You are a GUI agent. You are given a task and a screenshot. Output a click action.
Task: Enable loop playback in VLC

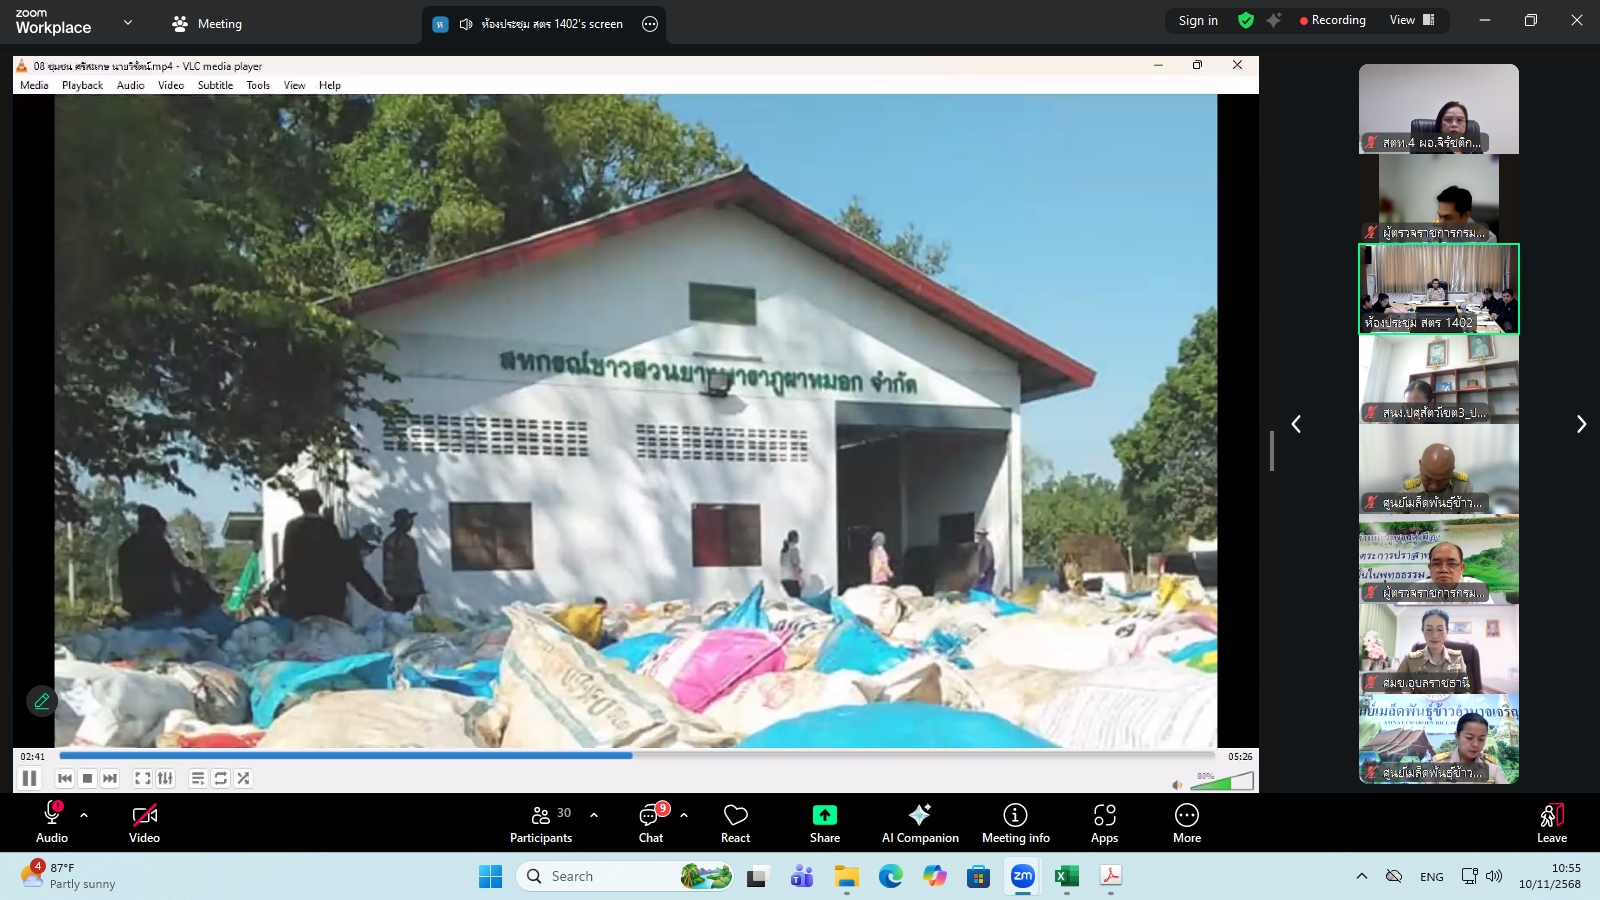[220, 777]
